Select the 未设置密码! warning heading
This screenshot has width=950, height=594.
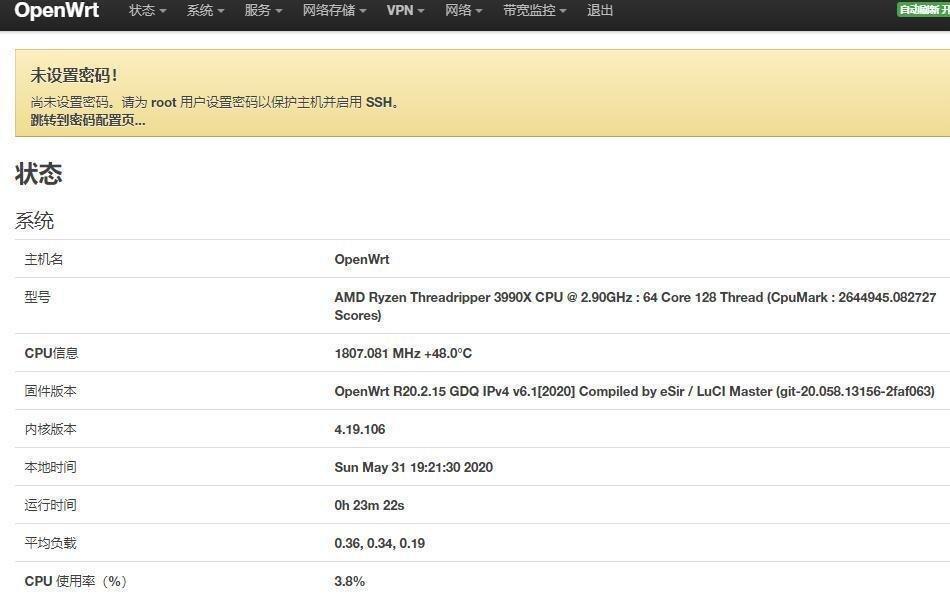click(74, 75)
